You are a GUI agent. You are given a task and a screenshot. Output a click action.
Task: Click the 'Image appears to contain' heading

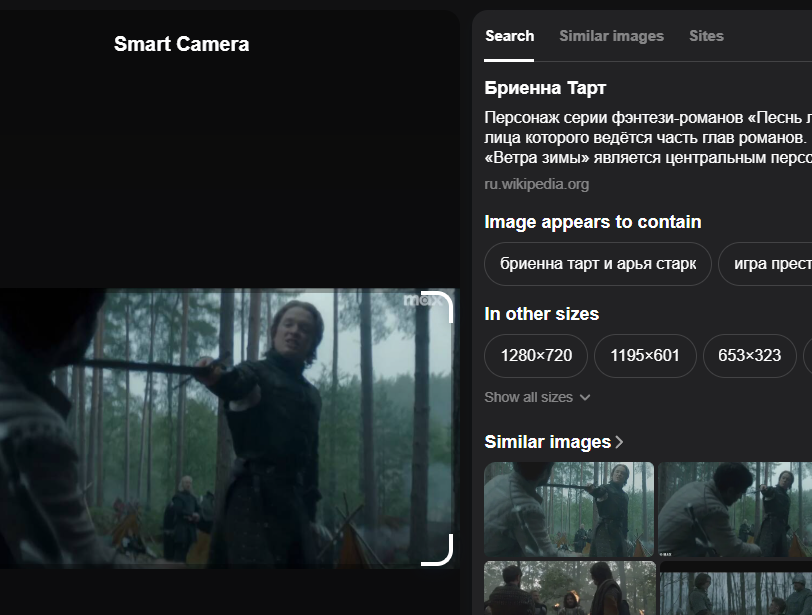(x=592, y=222)
